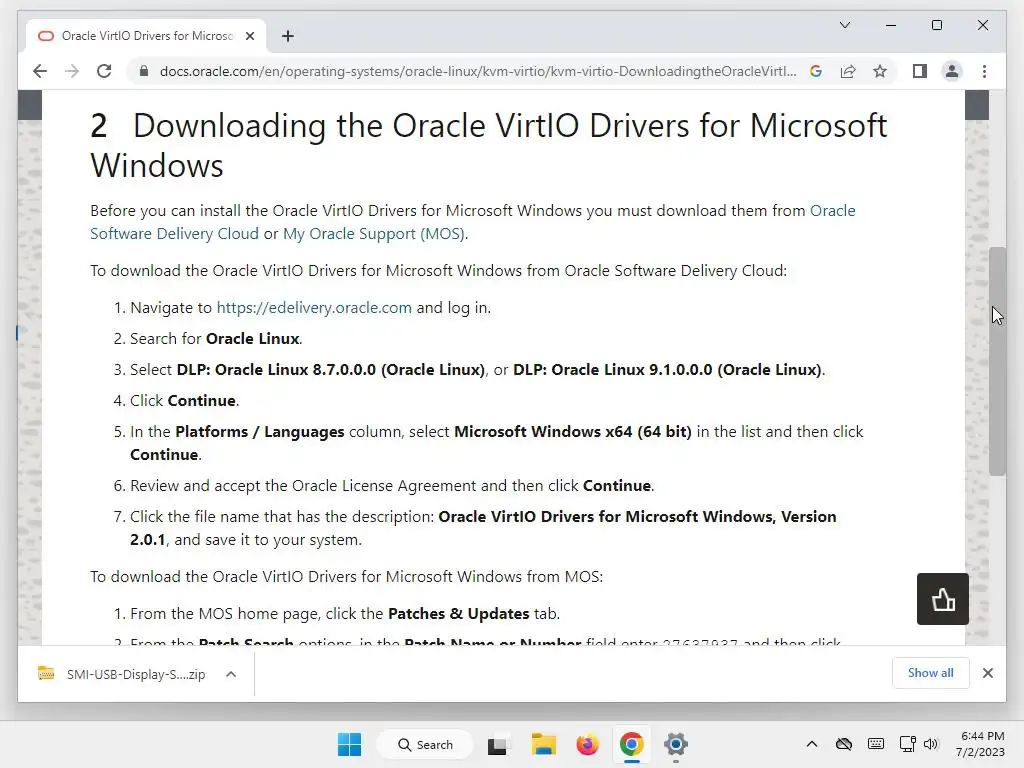Switch to Chrome in the taskbar

click(632, 744)
